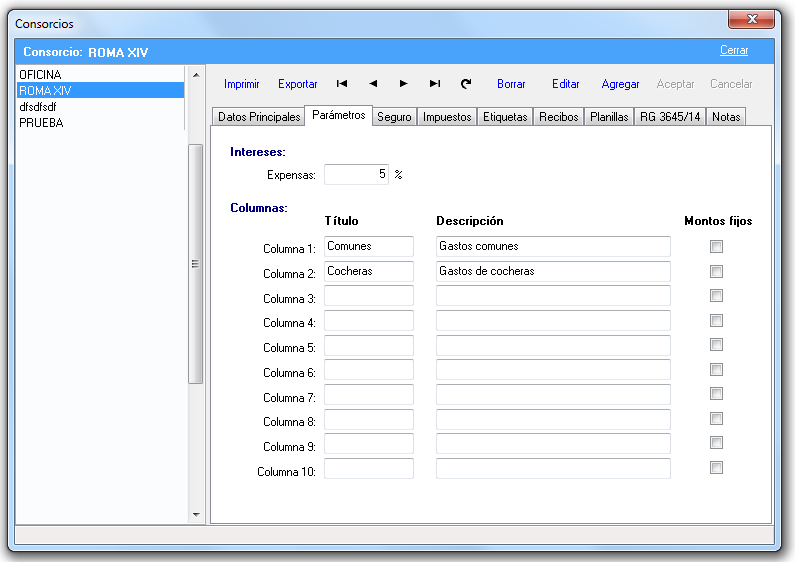The image size is (795, 562).
Task: Click the Cerrar link
Action: click(x=733, y=51)
